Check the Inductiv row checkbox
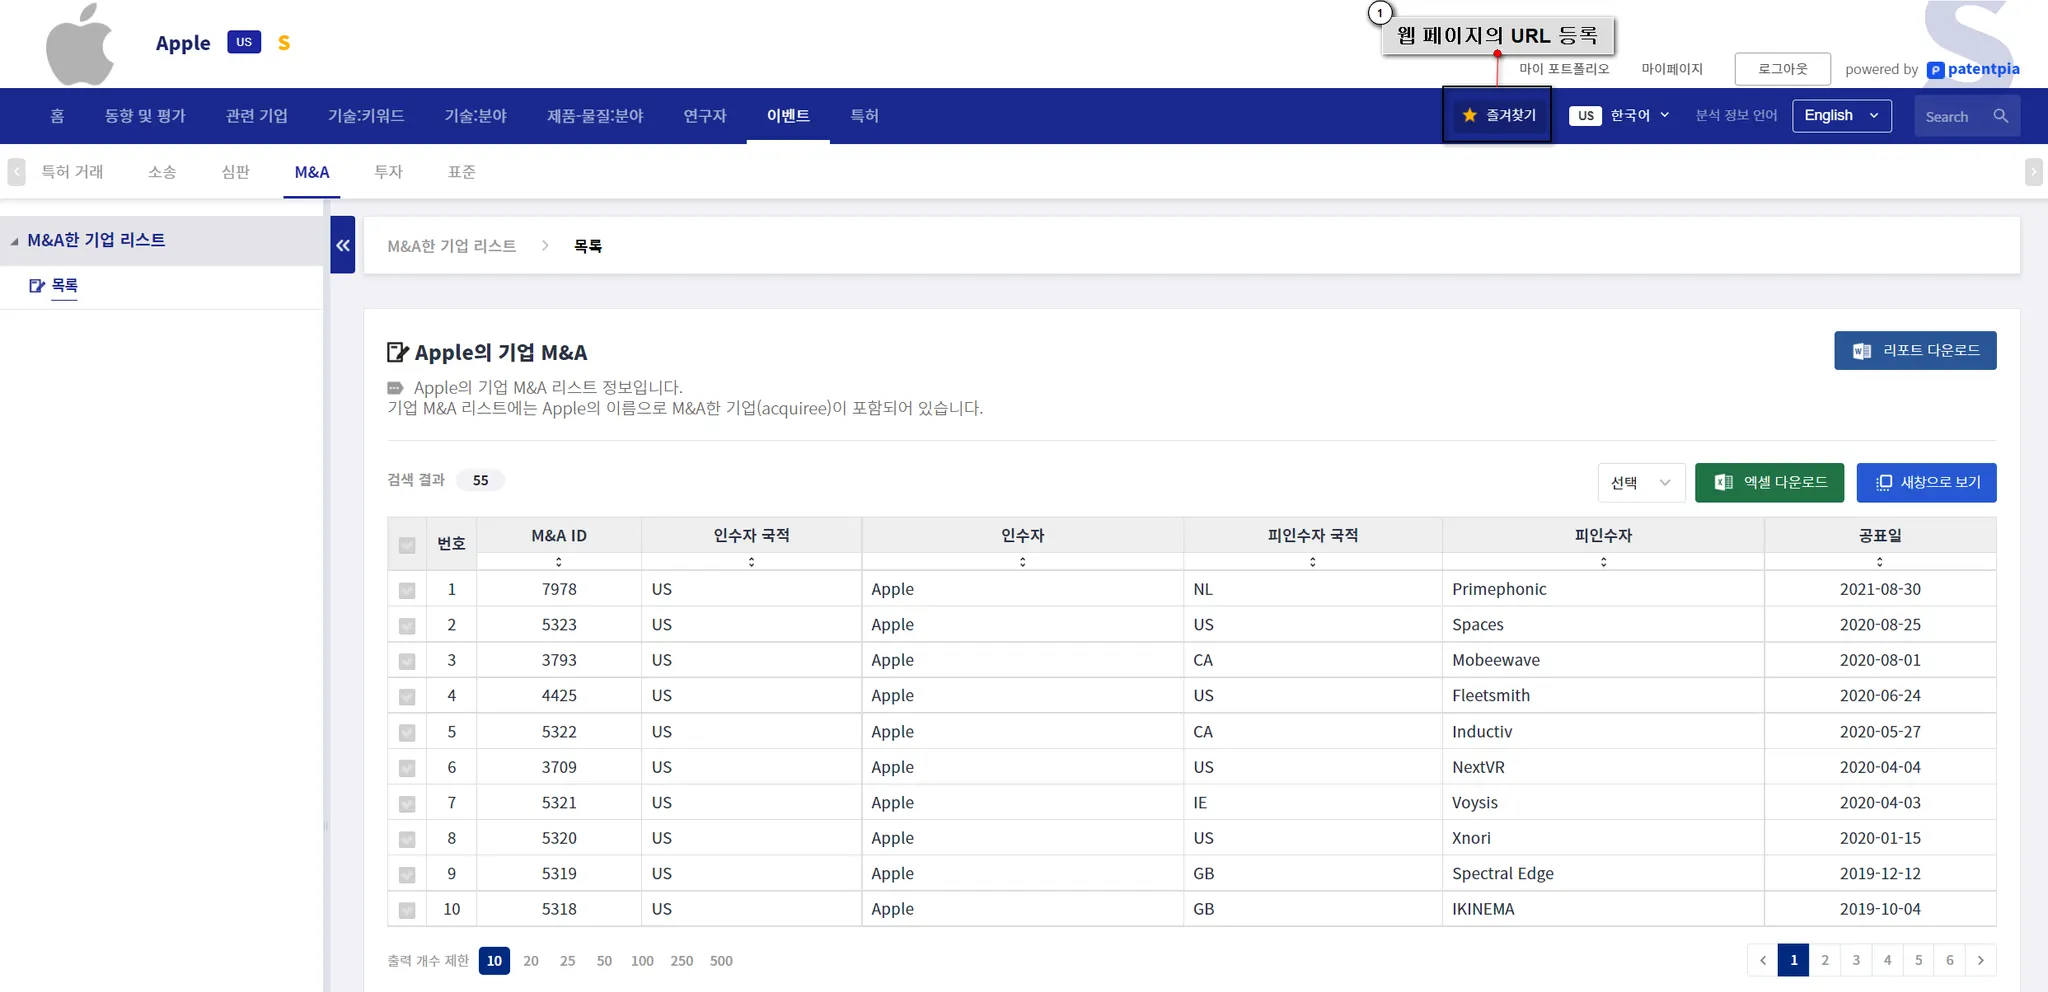This screenshot has height=992, width=2048. click(407, 733)
